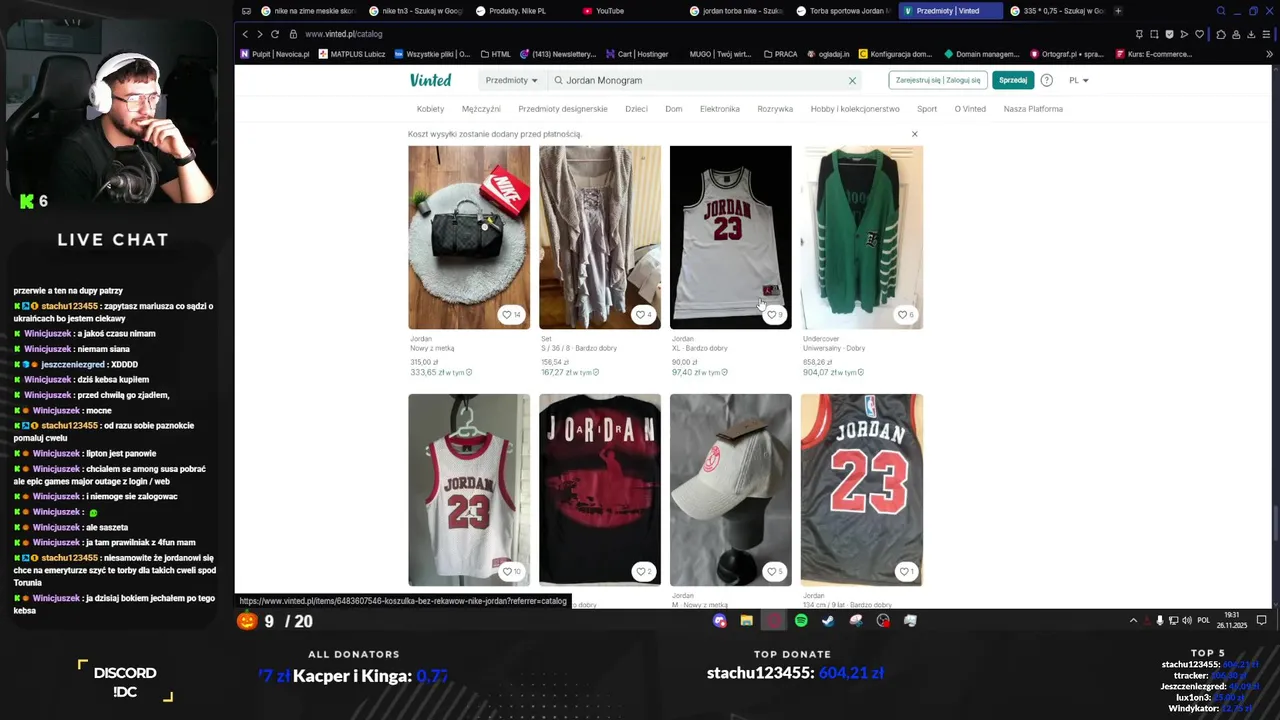Open the Pulpit | Navoica.pl bookmark
The width and height of the screenshot is (1280, 720).
[x=275, y=54]
